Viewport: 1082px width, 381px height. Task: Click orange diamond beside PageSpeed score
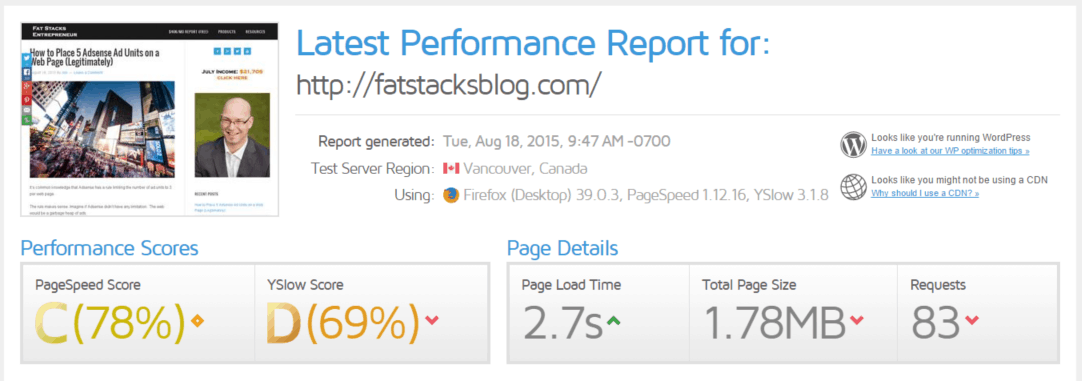point(198,320)
